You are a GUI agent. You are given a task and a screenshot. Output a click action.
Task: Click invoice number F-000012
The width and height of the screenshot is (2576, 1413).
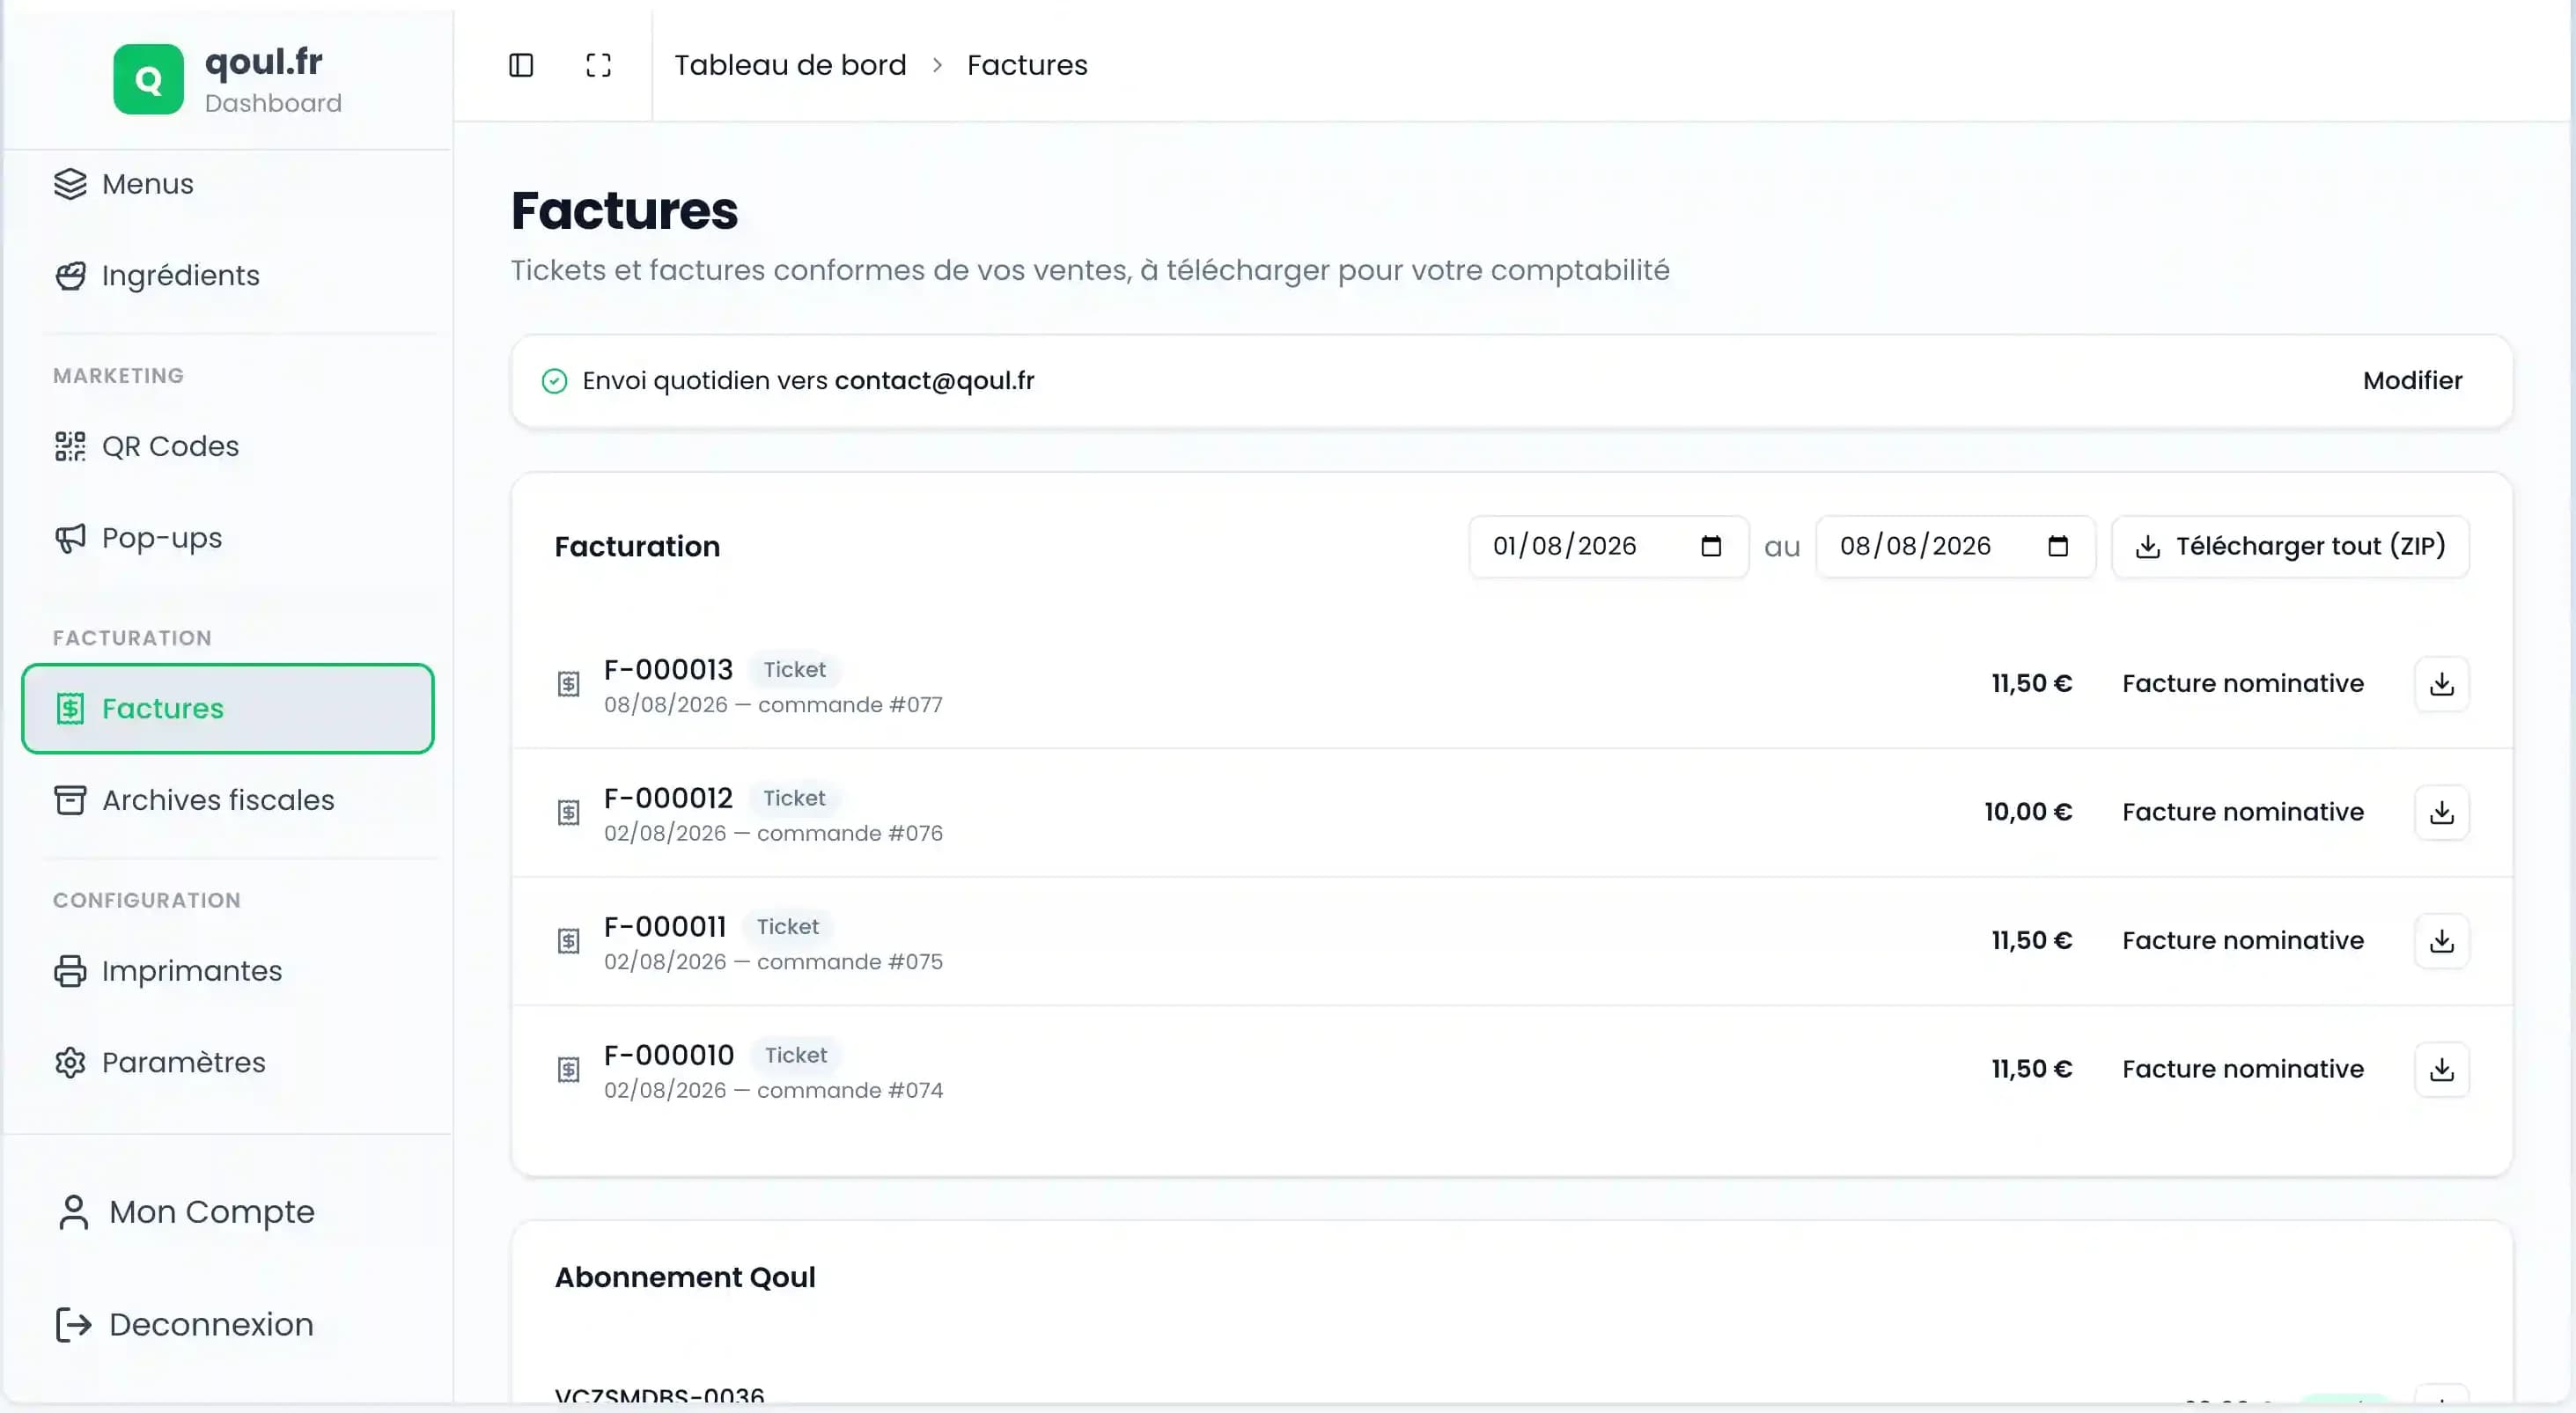click(x=668, y=798)
